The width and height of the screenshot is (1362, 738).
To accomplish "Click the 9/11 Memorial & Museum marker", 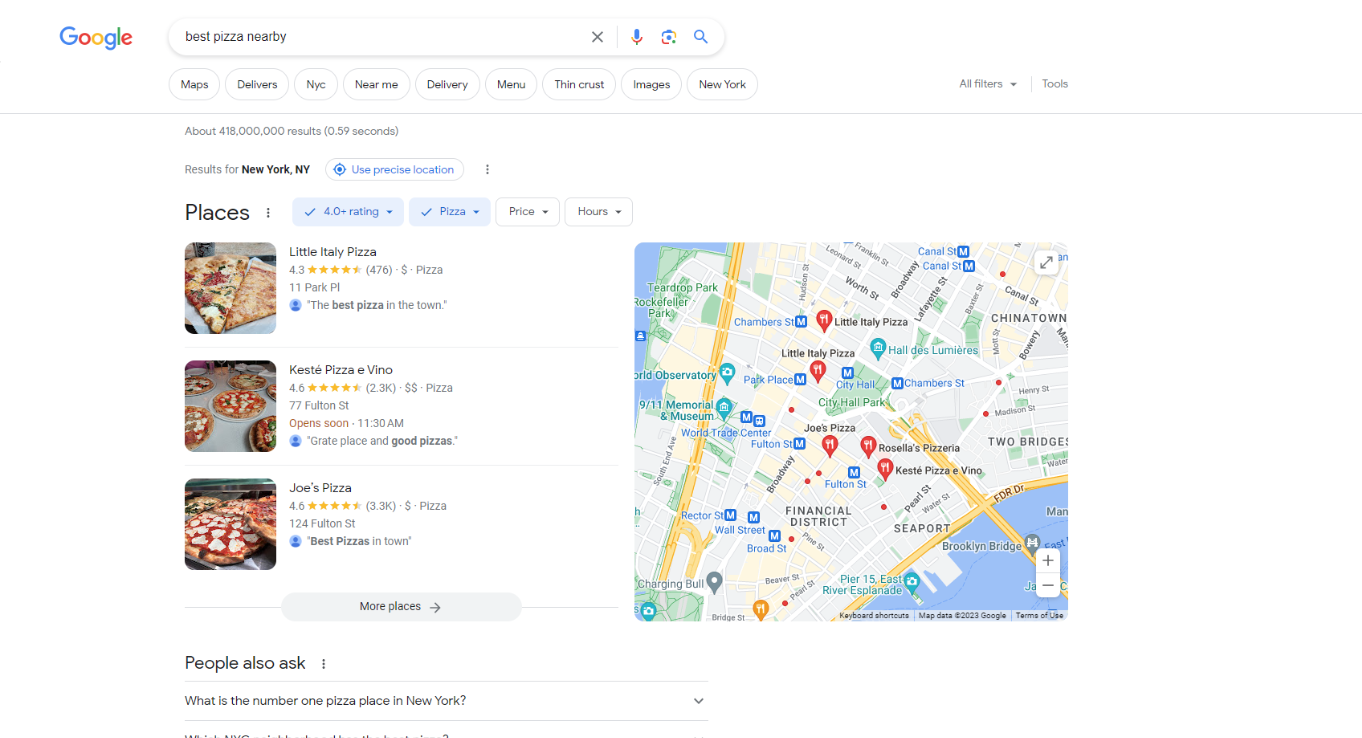I will 724,409.
